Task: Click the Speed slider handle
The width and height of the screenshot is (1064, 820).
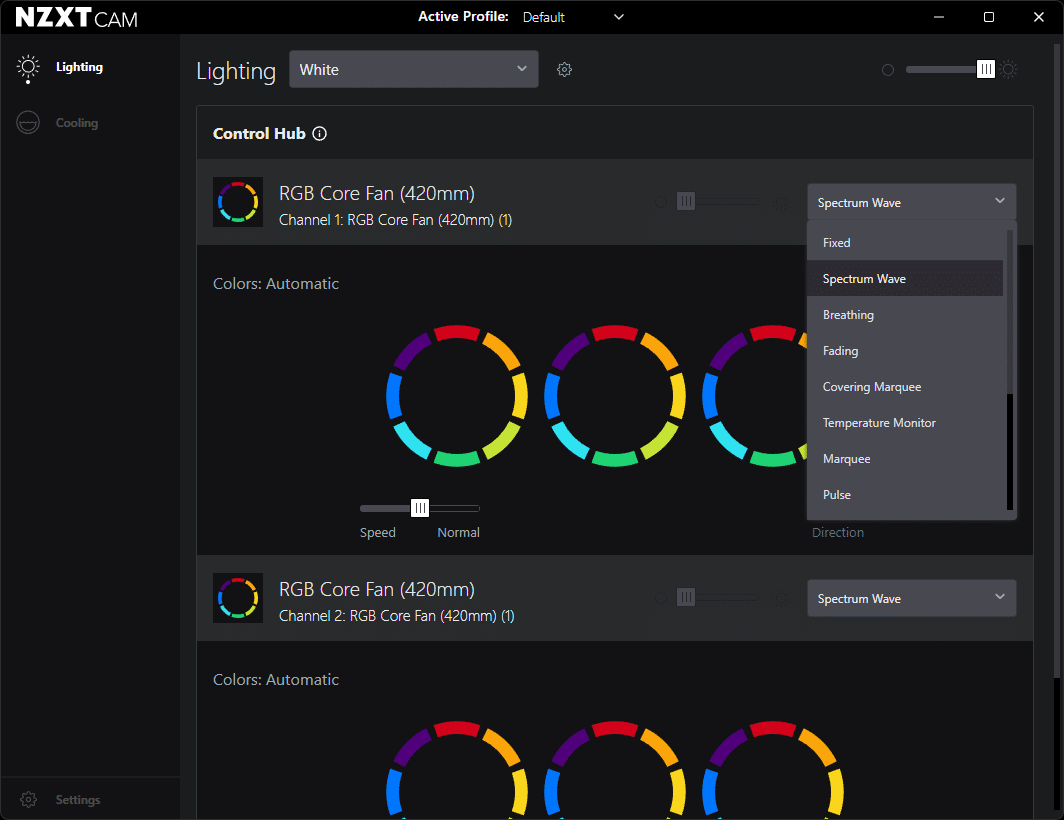Action: tap(420, 508)
